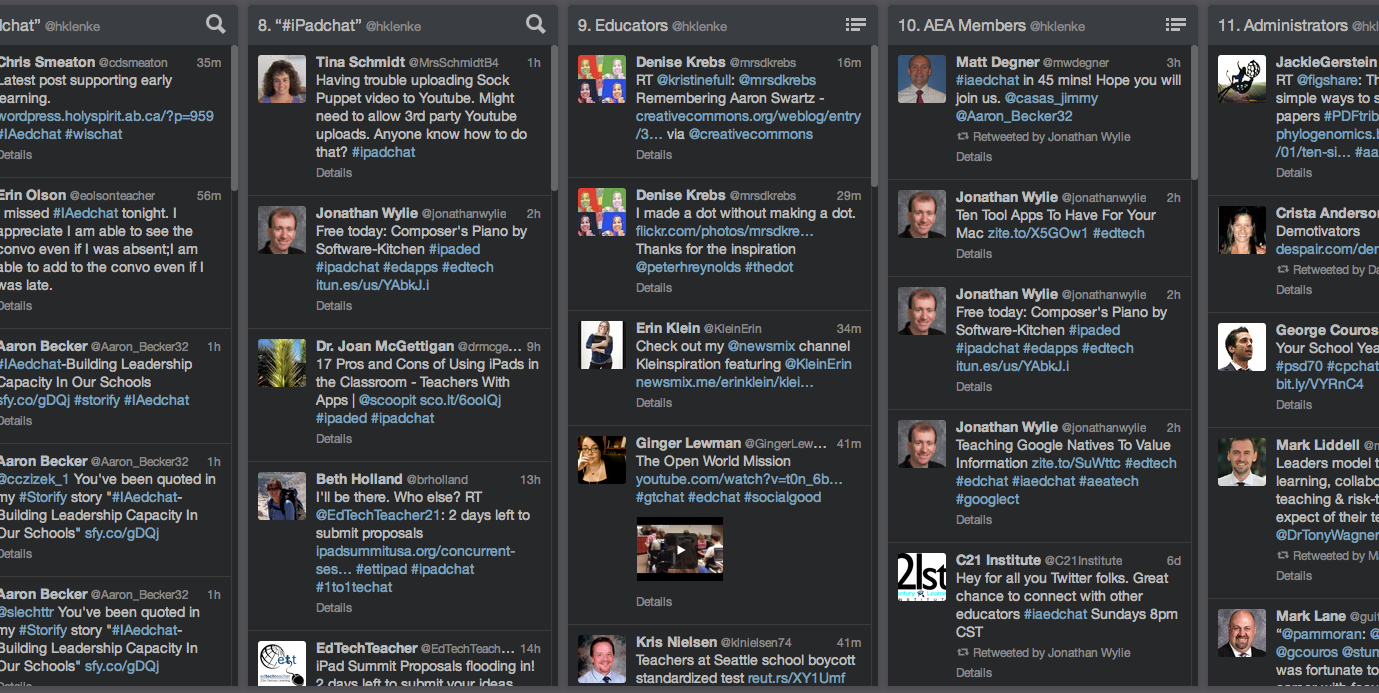Image resolution: width=1379 pixels, height=693 pixels.
Task: Click the retweet icon under the C21 Institute tweet
Action: click(963, 652)
